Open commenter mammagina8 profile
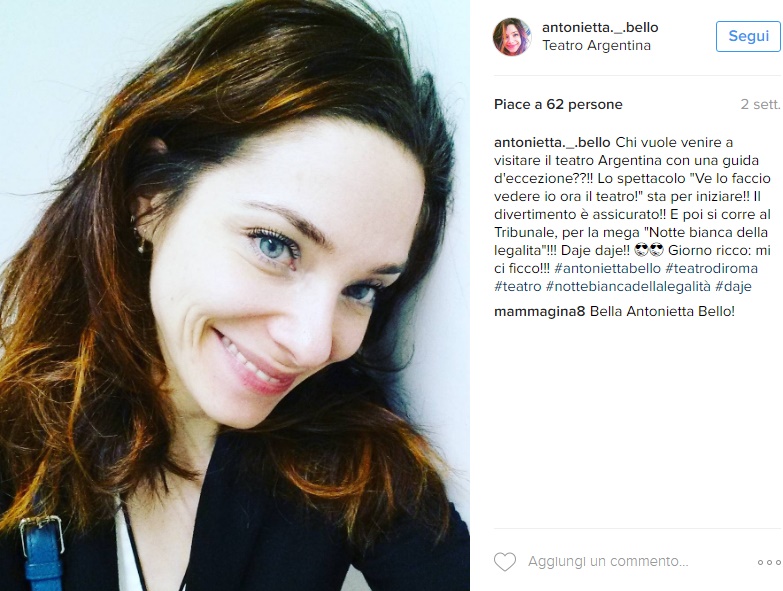Viewport: 783px width, 591px height. 539,312
